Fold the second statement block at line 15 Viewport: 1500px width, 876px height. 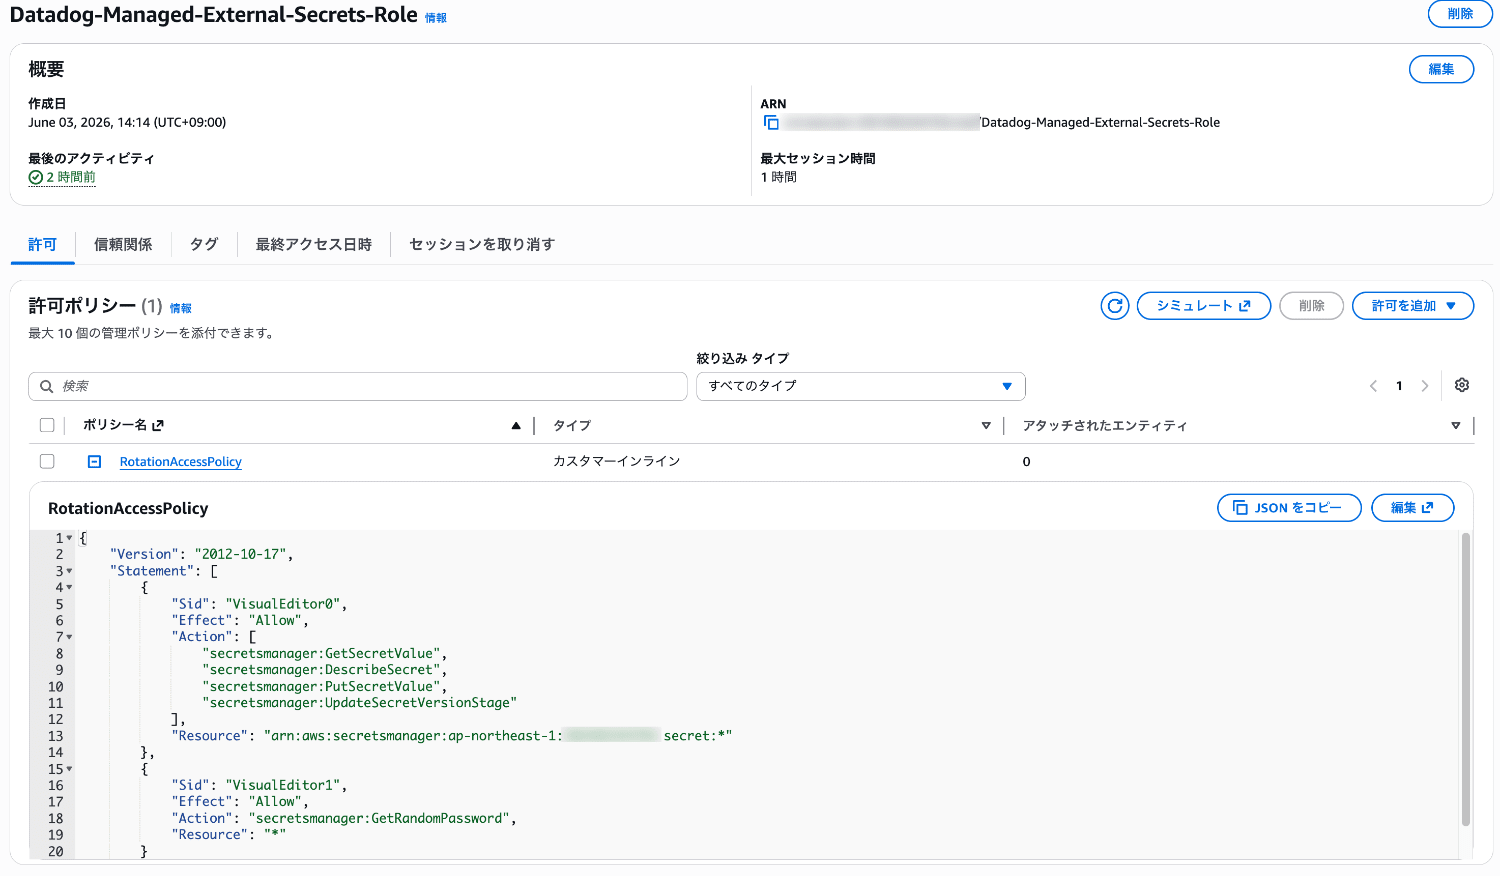pyautogui.click(x=69, y=769)
